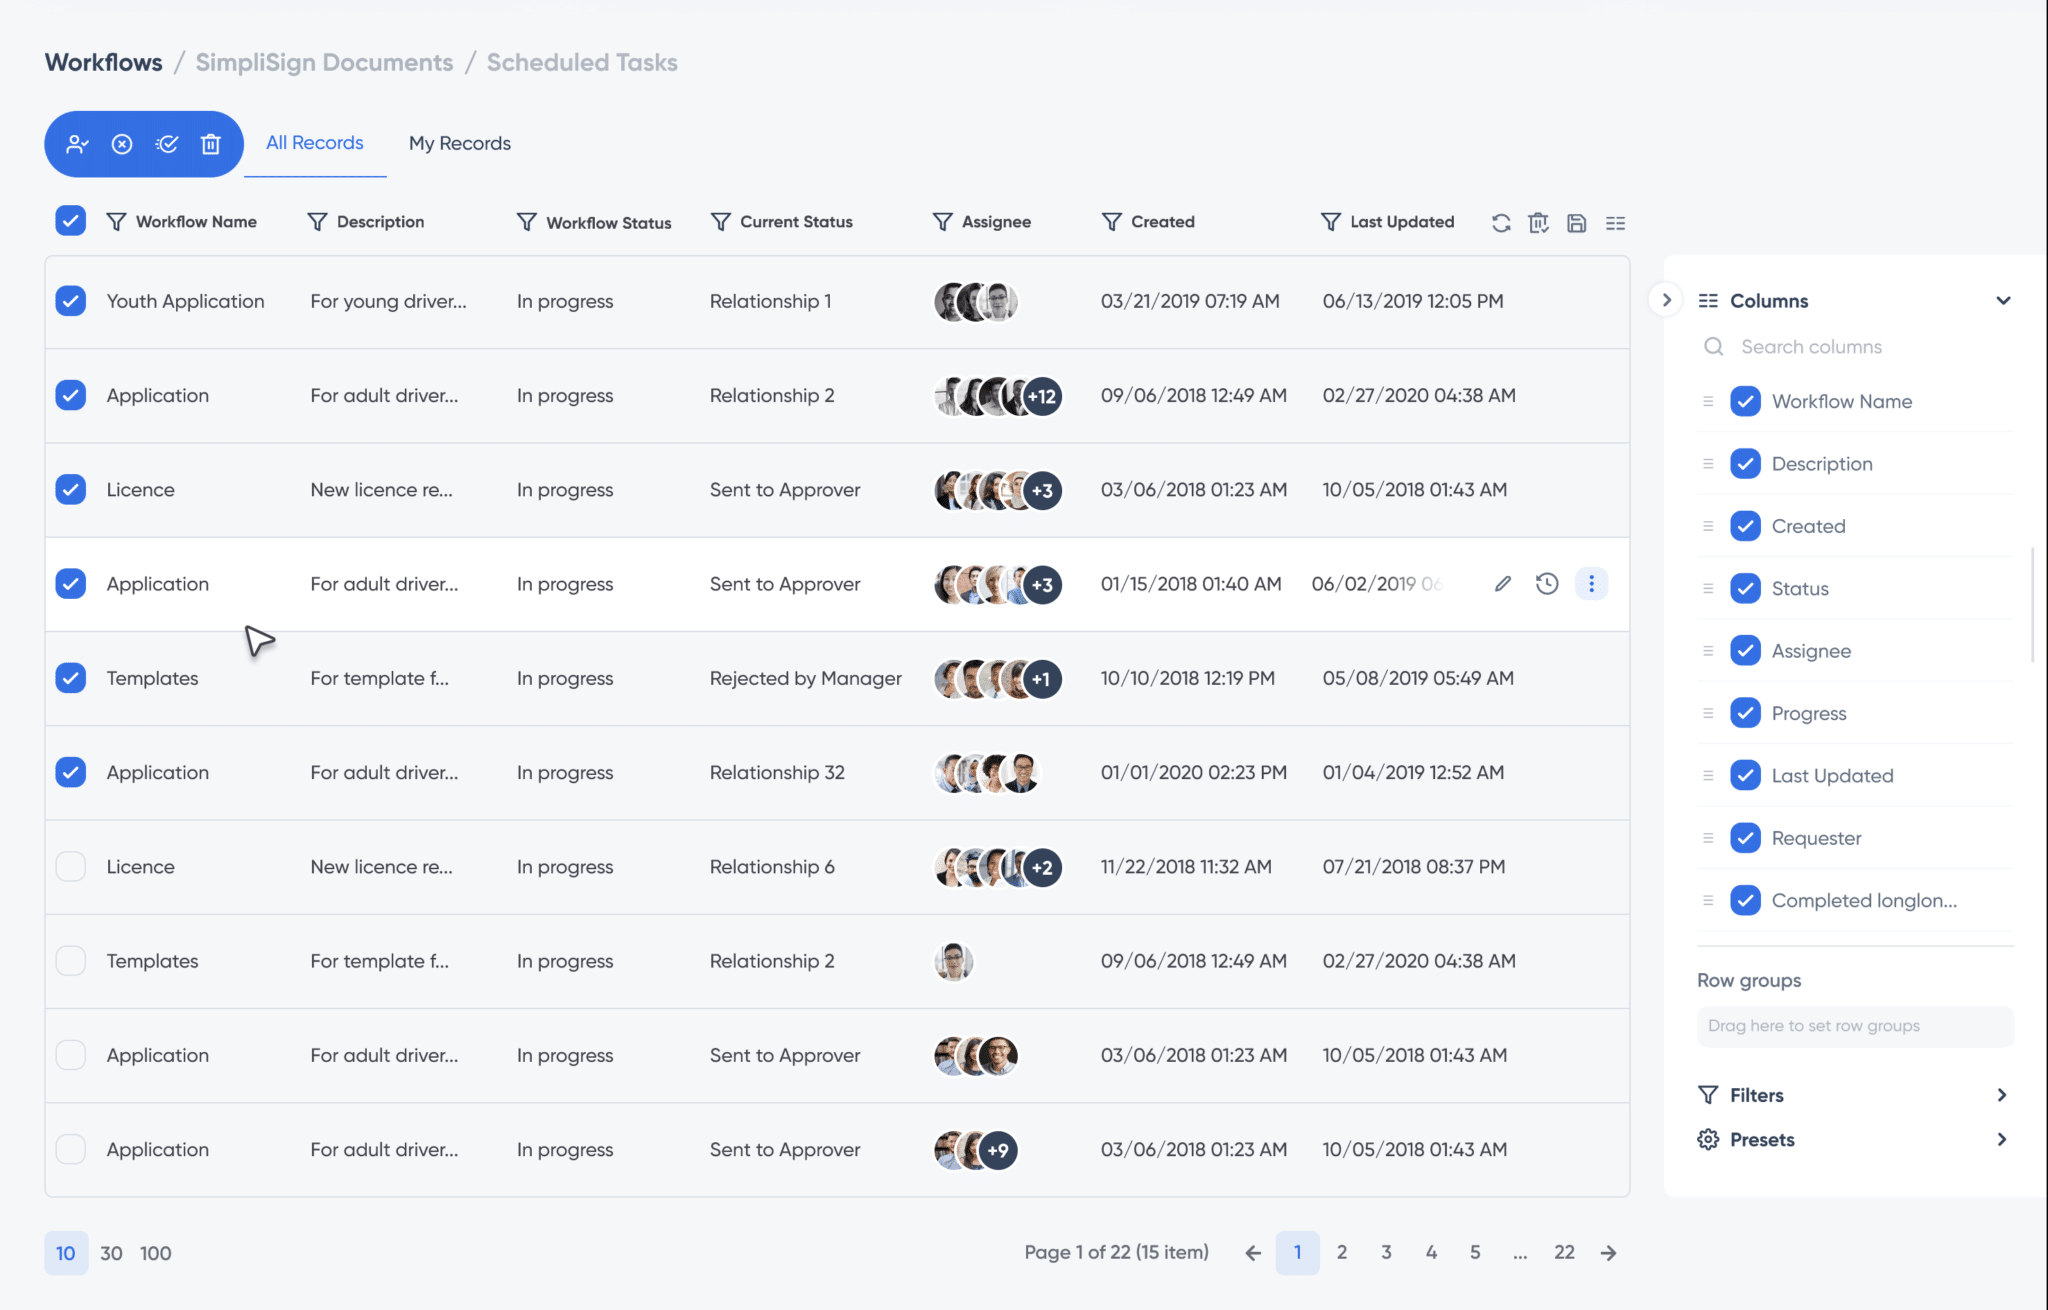
Task: Open history clock icon on hovered row
Action: coord(1547,584)
